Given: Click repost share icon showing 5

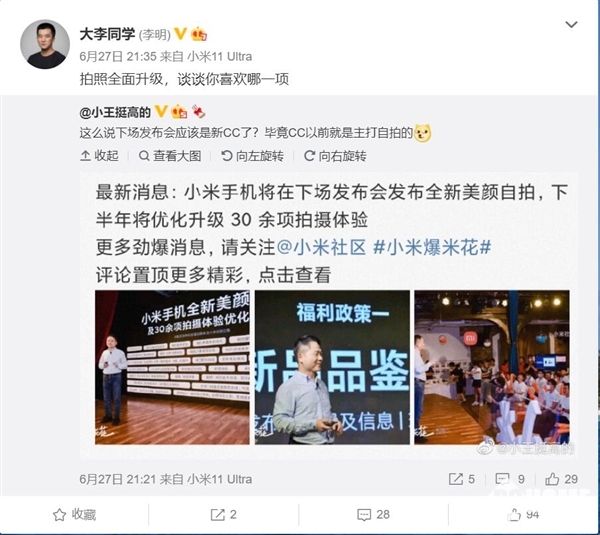Looking at the screenshot, I should [x=462, y=479].
